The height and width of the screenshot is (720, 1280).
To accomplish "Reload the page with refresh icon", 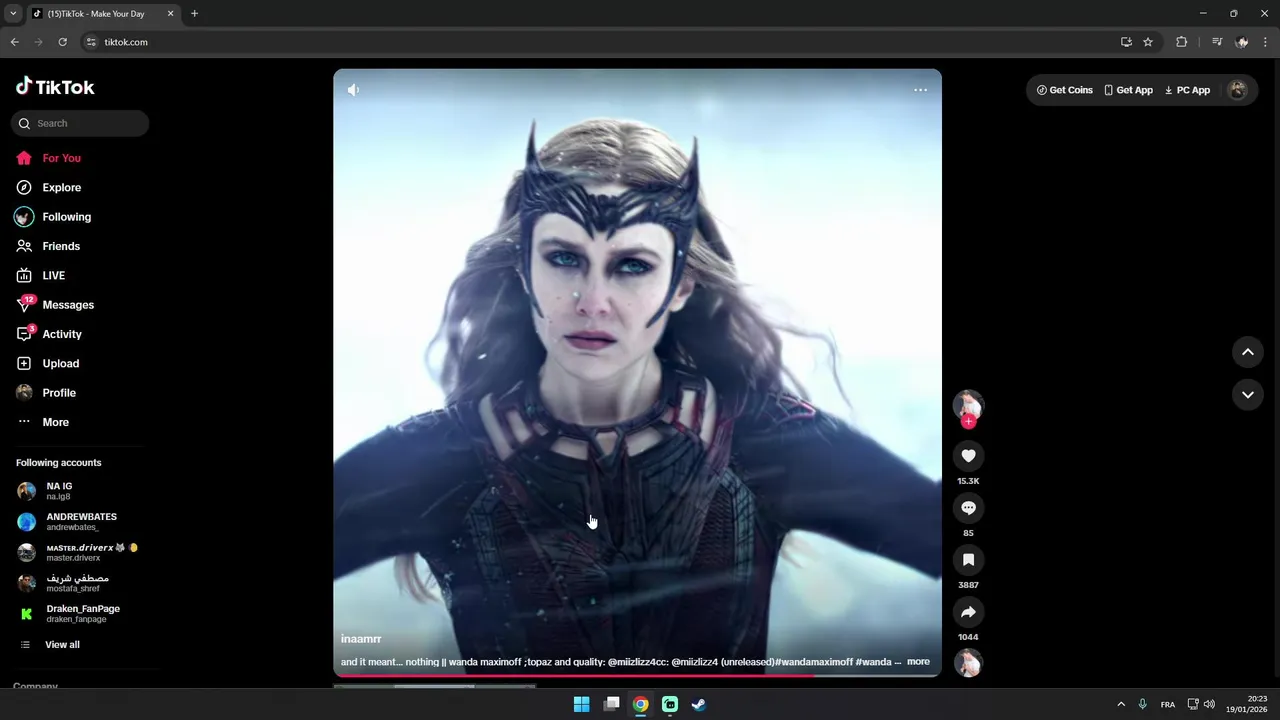I will (x=62, y=42).
